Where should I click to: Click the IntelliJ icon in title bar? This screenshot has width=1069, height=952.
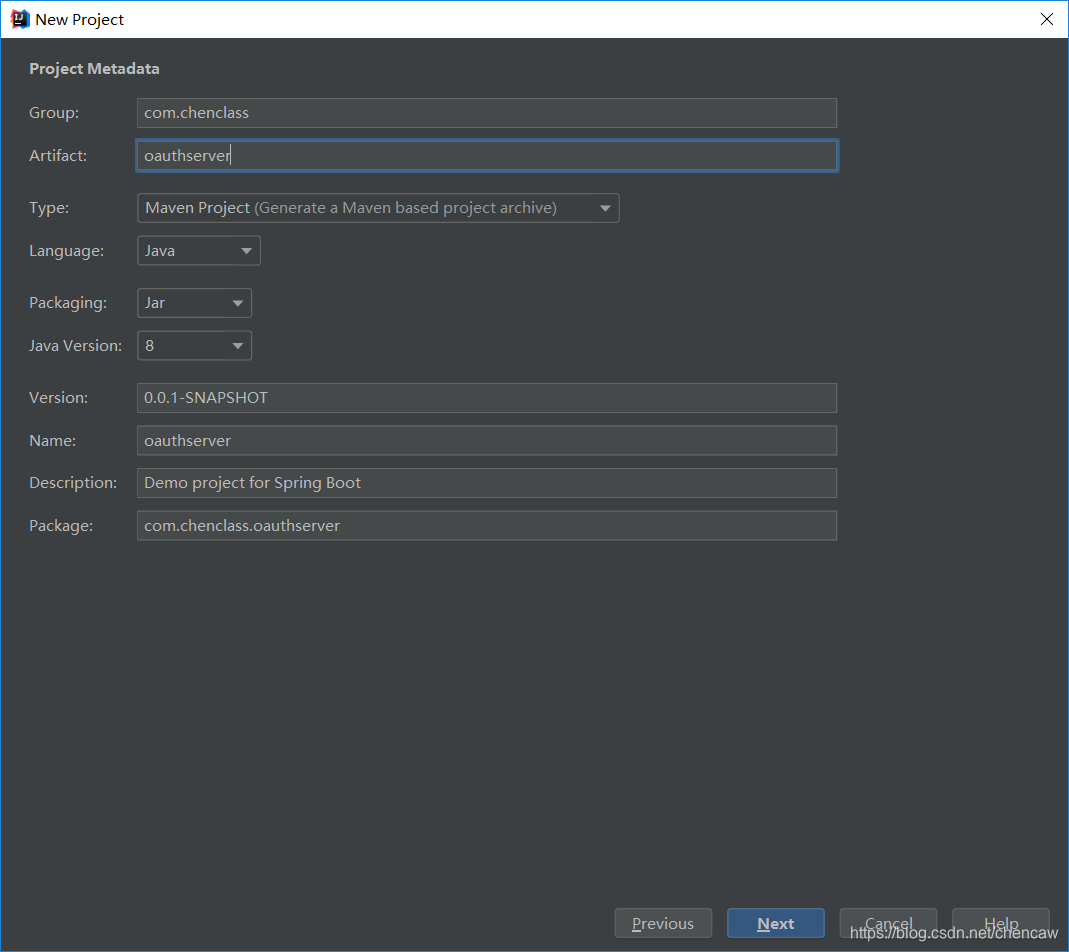point(20,19)
